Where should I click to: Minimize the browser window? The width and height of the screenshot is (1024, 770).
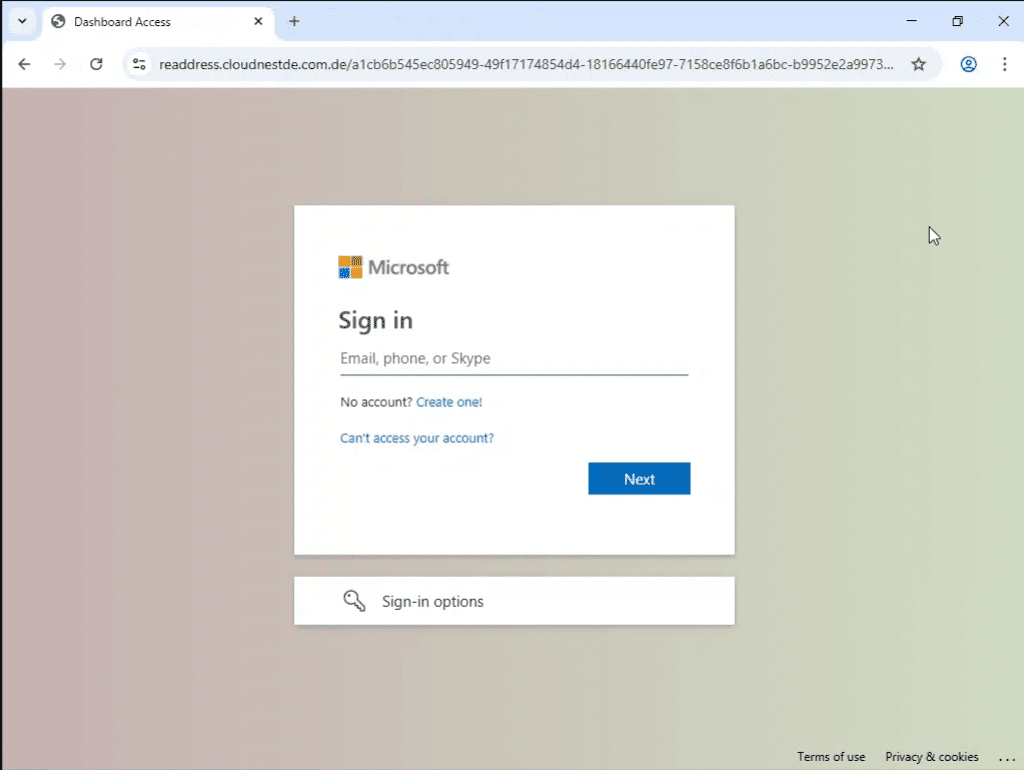click(x=912, y=21)
